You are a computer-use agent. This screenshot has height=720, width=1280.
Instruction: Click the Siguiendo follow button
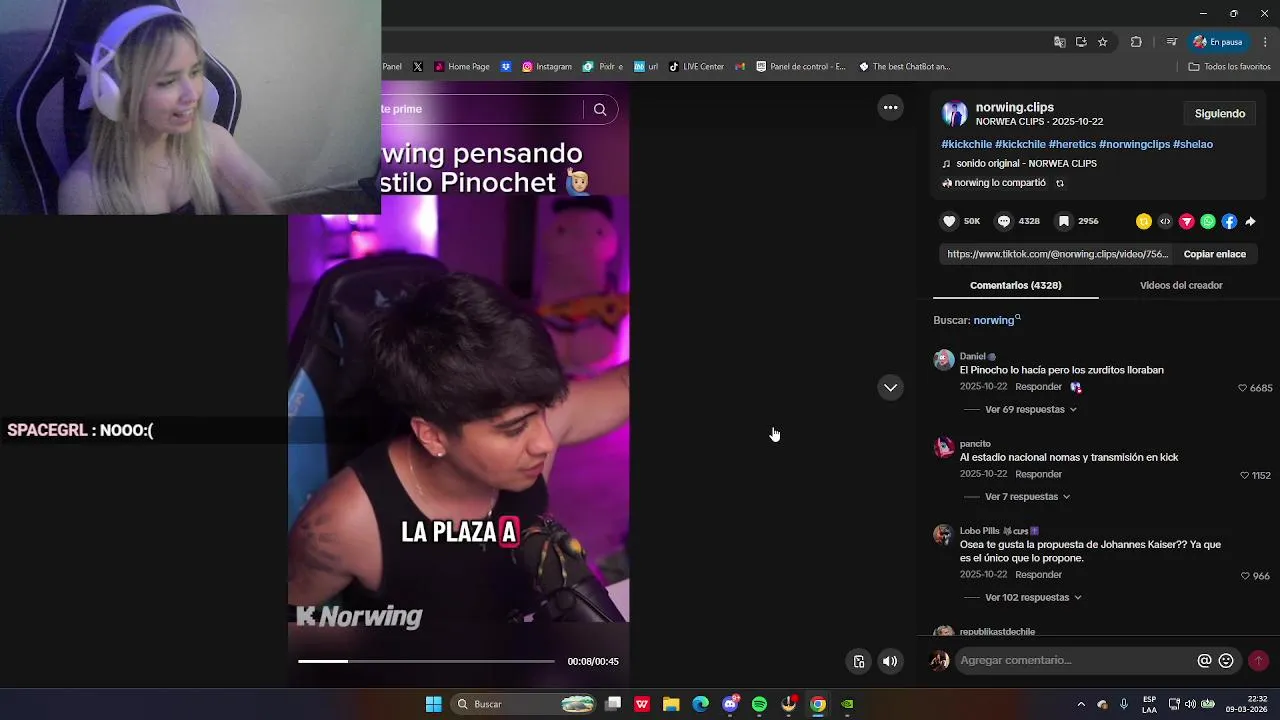(x=1220, y=113)
